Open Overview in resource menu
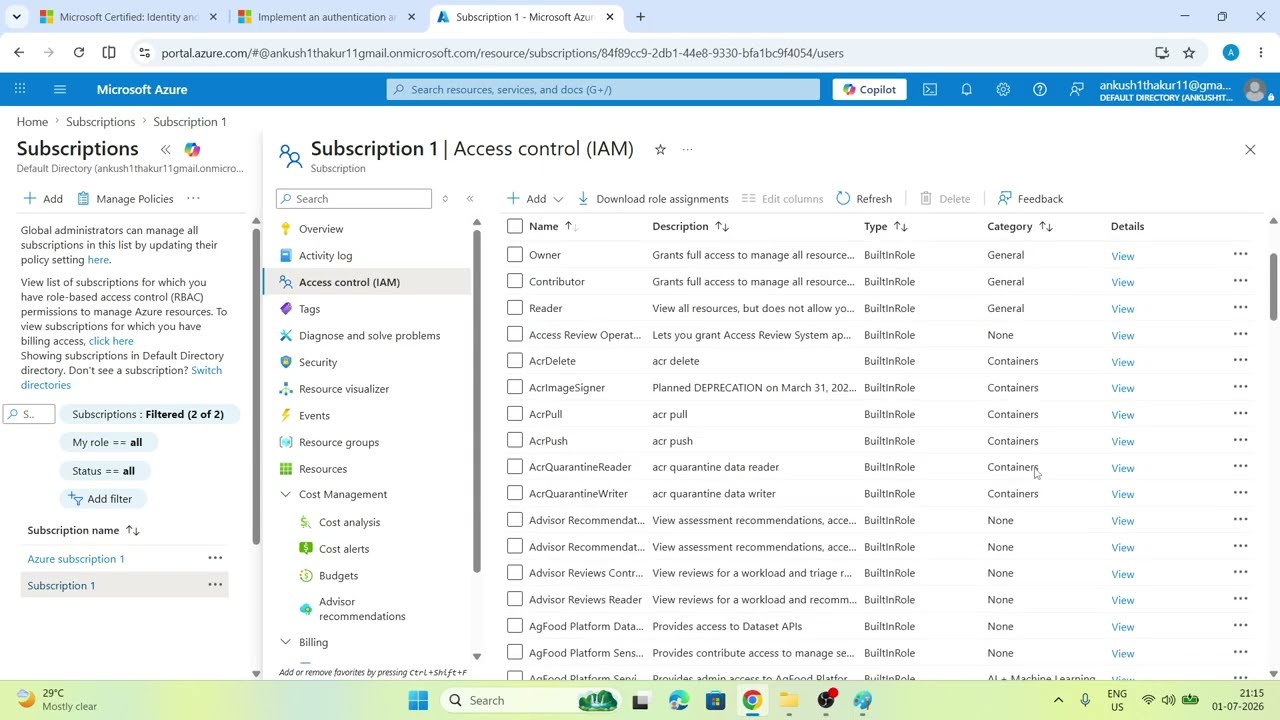This screenshot has width=1280, height=720. (320, 228)
